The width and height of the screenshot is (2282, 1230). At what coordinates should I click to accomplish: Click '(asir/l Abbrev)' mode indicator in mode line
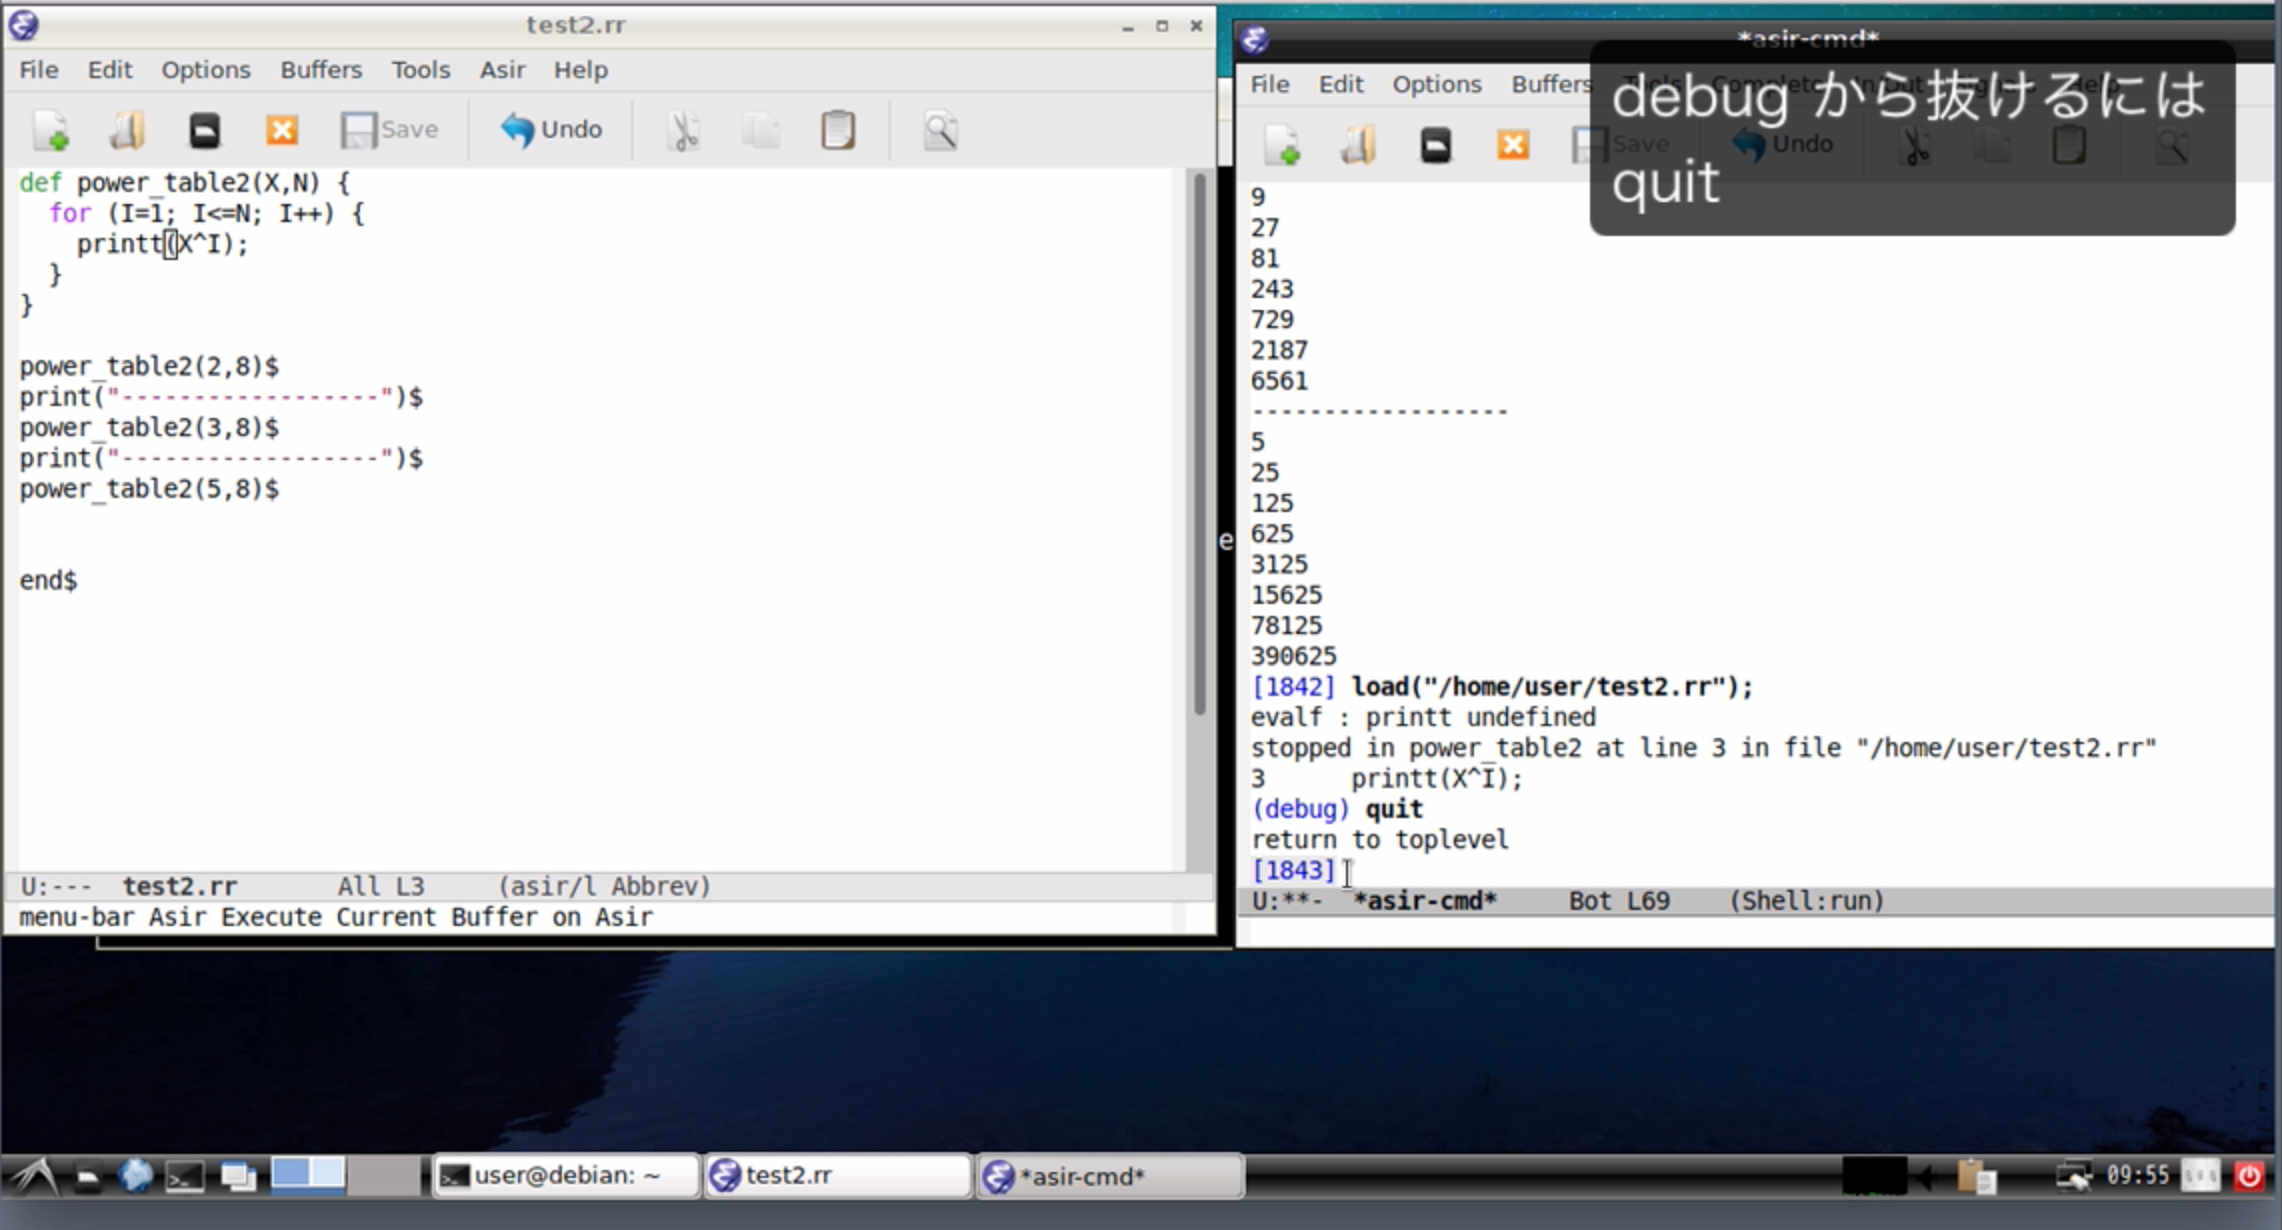coord(604,886)
